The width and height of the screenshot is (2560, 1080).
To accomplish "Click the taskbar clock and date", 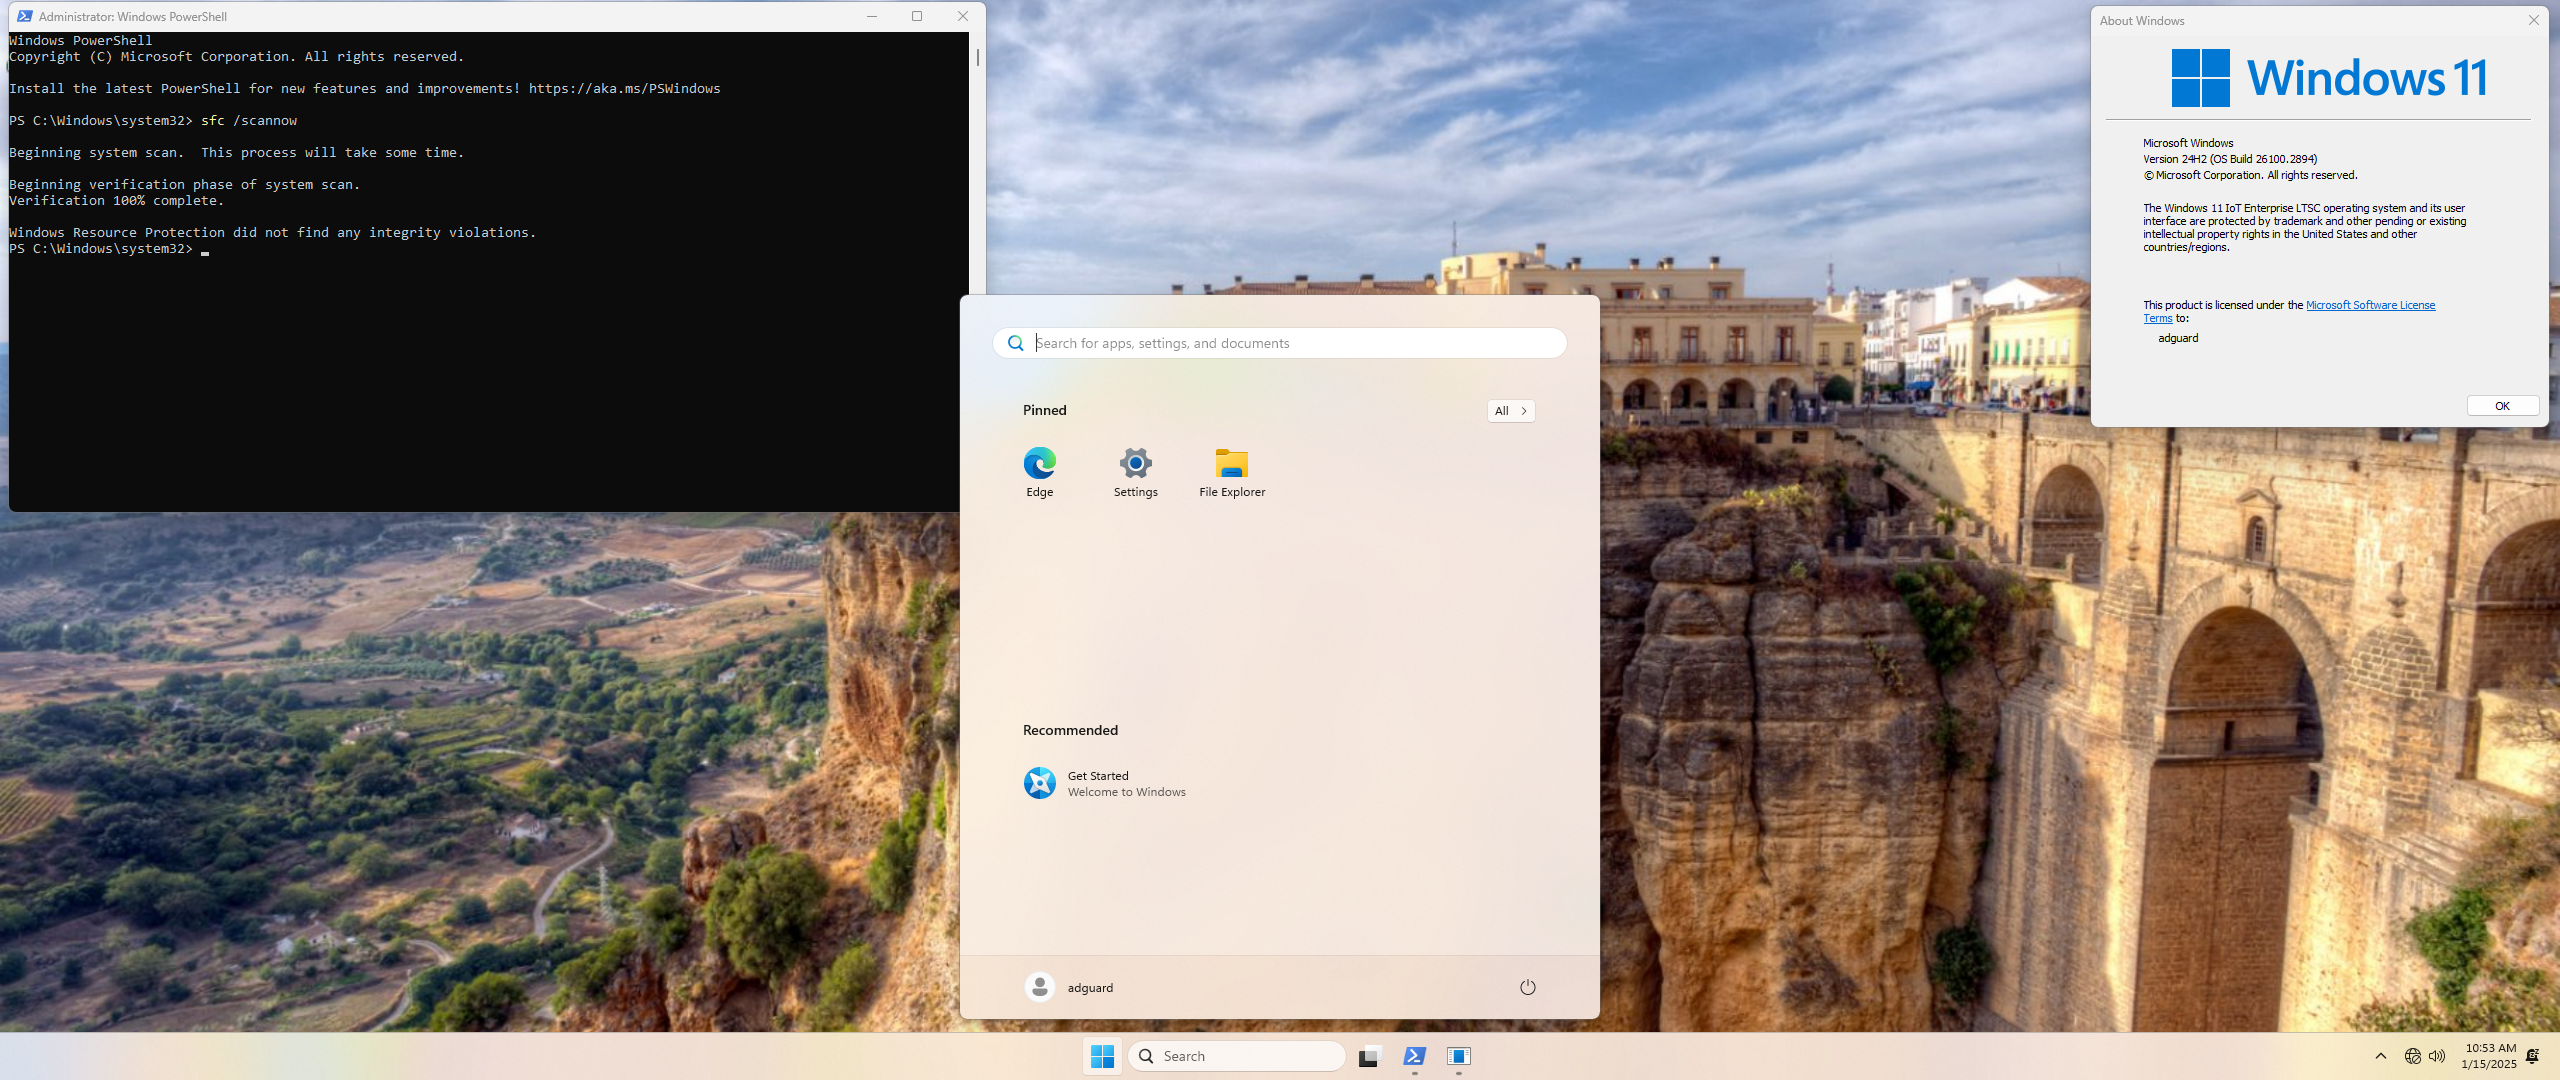I will pyautogui.click(x=2490, y=1056).
